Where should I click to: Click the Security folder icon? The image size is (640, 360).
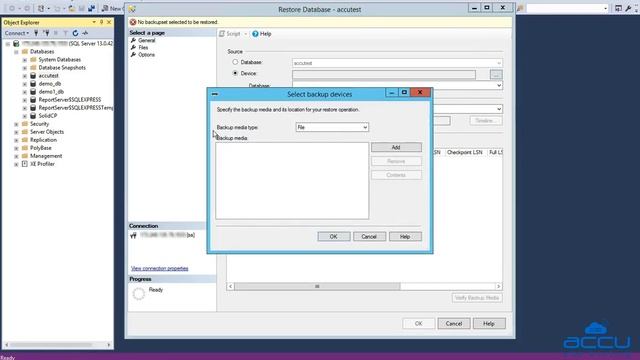pyautogui.click(x=24, y=124)
